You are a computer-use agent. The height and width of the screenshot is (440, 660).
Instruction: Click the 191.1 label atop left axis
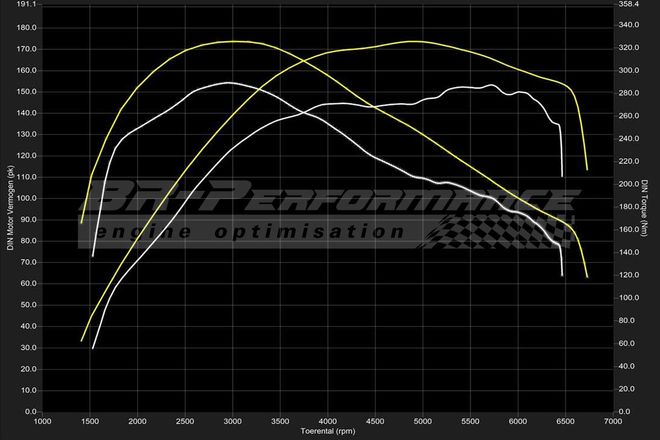27,5
